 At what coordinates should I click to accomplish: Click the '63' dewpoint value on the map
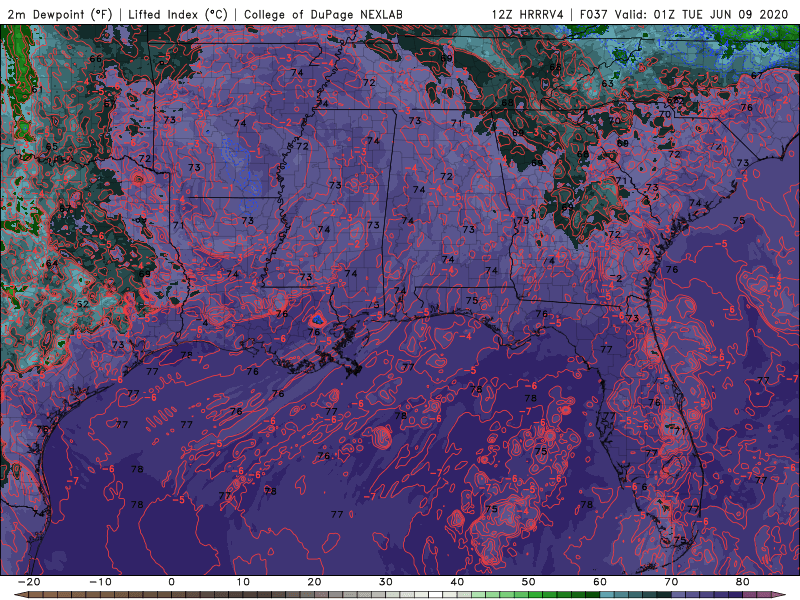tap(607, 84)
